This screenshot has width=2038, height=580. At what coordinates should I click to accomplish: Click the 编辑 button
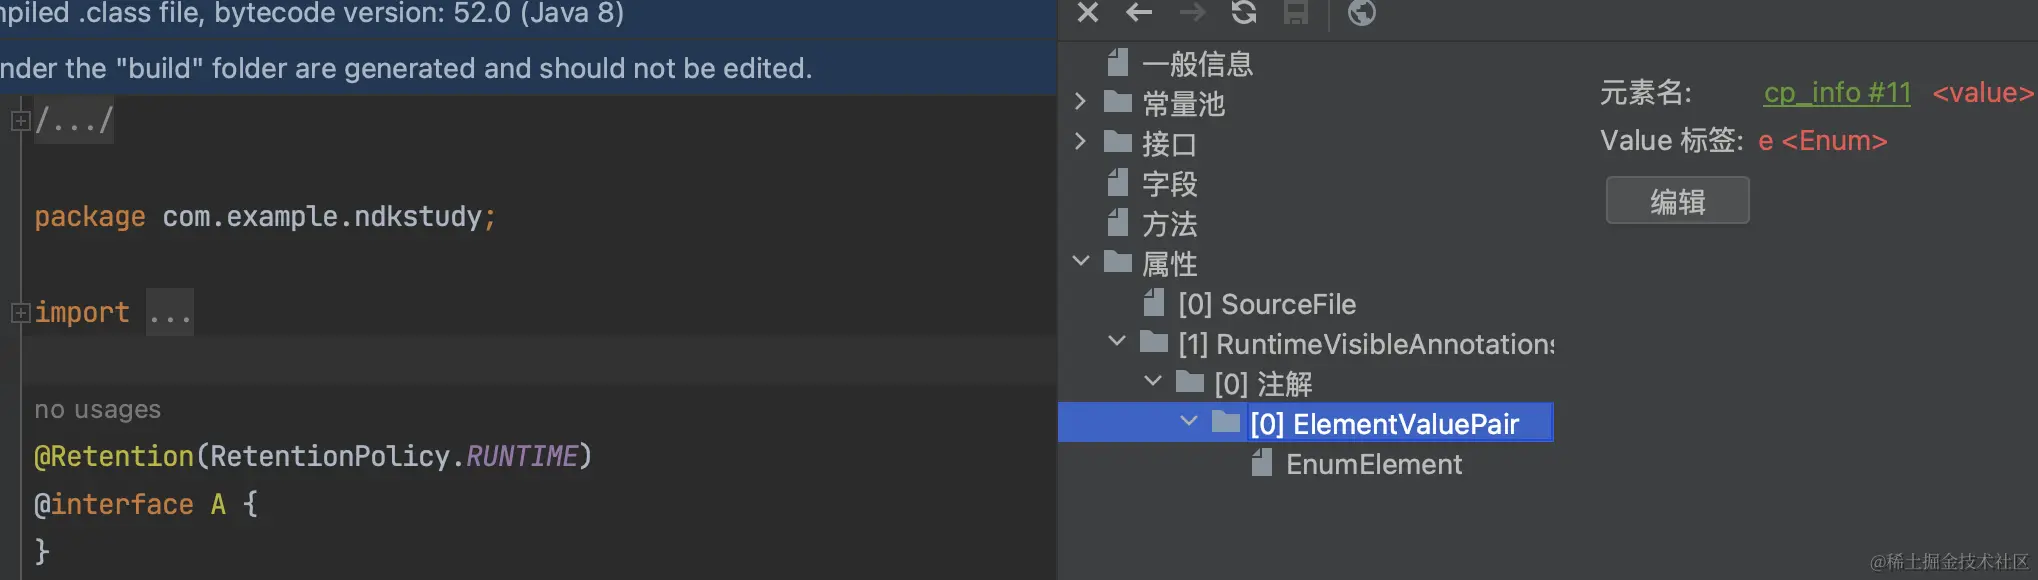coord(1677,200)
